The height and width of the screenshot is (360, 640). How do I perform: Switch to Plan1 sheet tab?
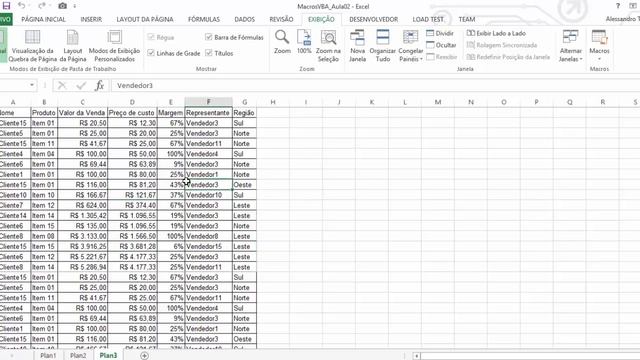coord(48,356)
